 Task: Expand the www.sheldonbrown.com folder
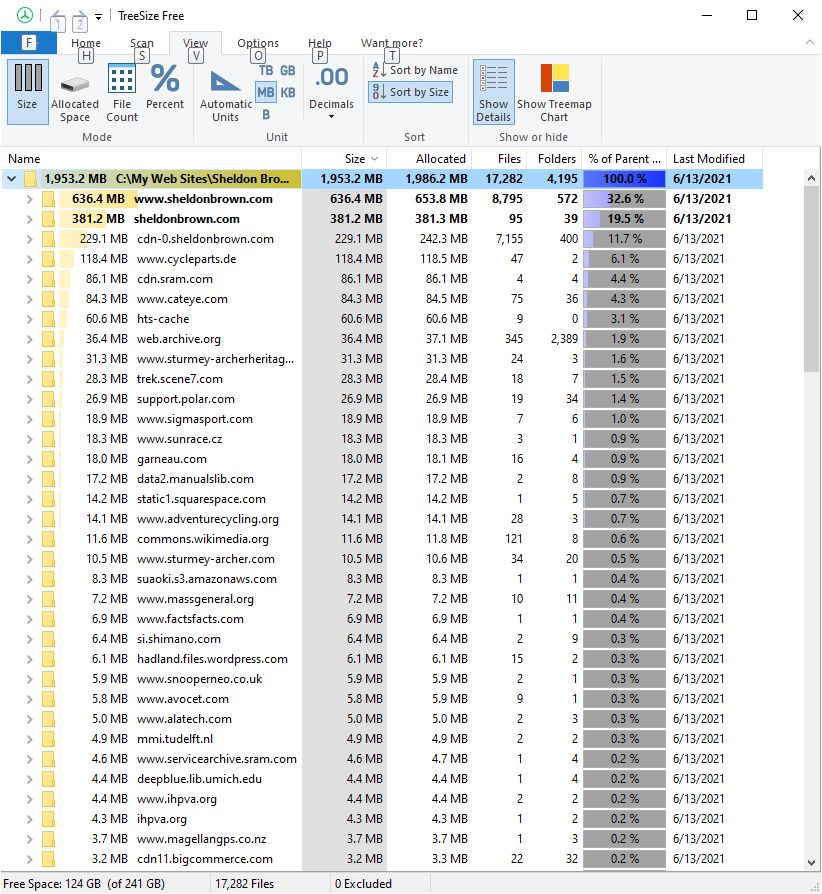point(29,199)
